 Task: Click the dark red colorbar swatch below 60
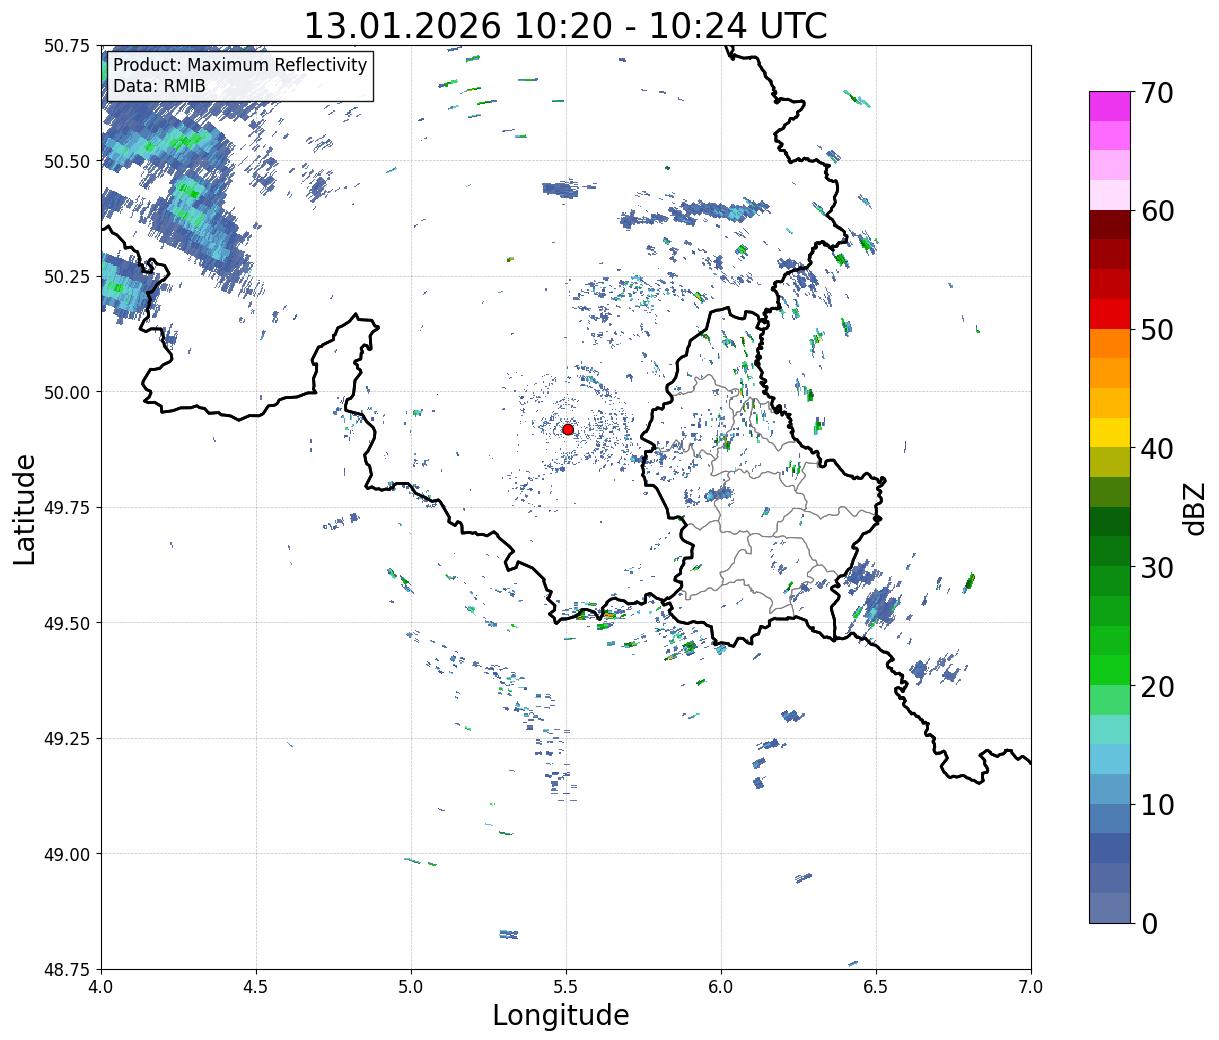(1110, 224)
